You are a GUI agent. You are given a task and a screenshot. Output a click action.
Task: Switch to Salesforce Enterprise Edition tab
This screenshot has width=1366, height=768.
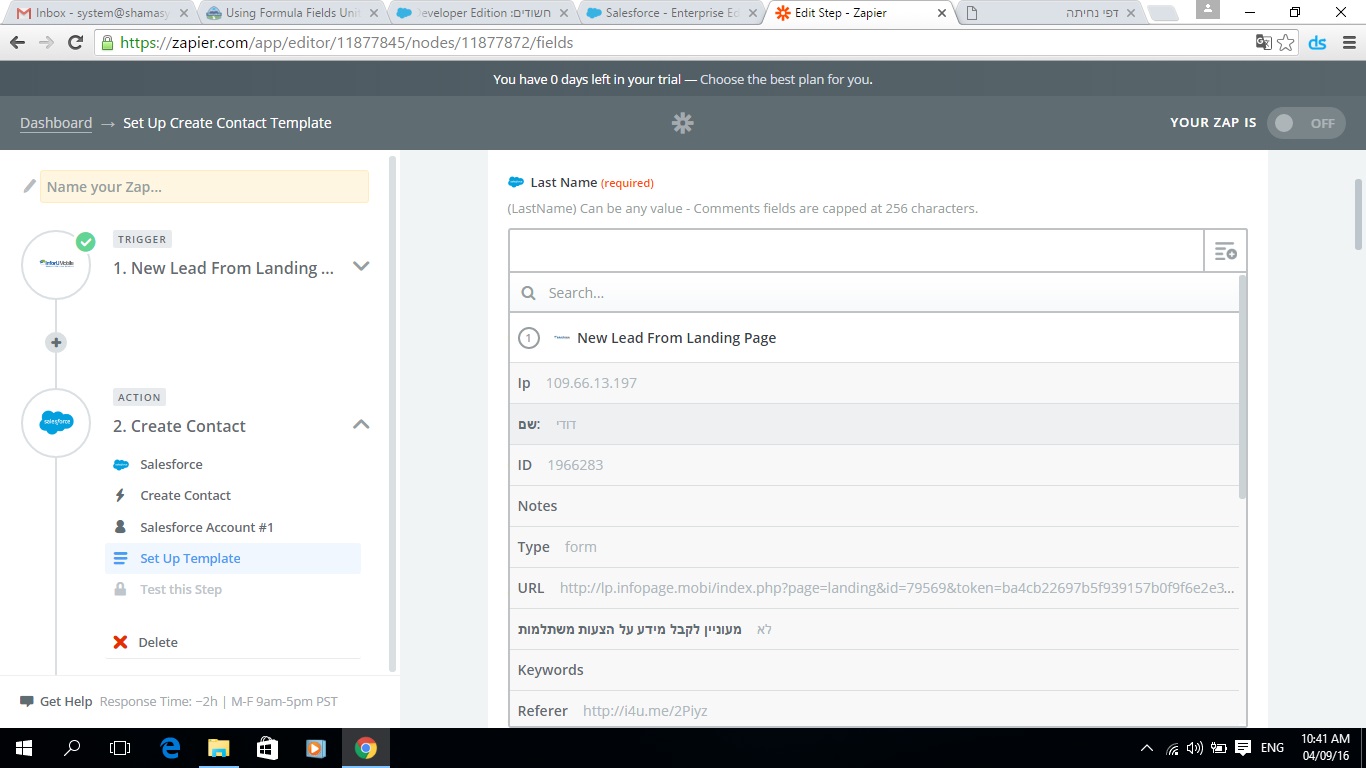672,13
